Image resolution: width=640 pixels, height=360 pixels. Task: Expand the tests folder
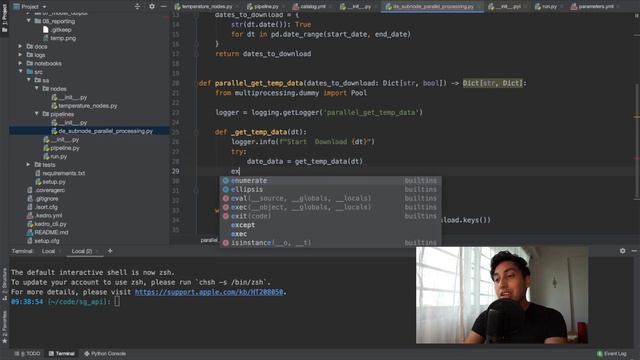click(29, 164)
